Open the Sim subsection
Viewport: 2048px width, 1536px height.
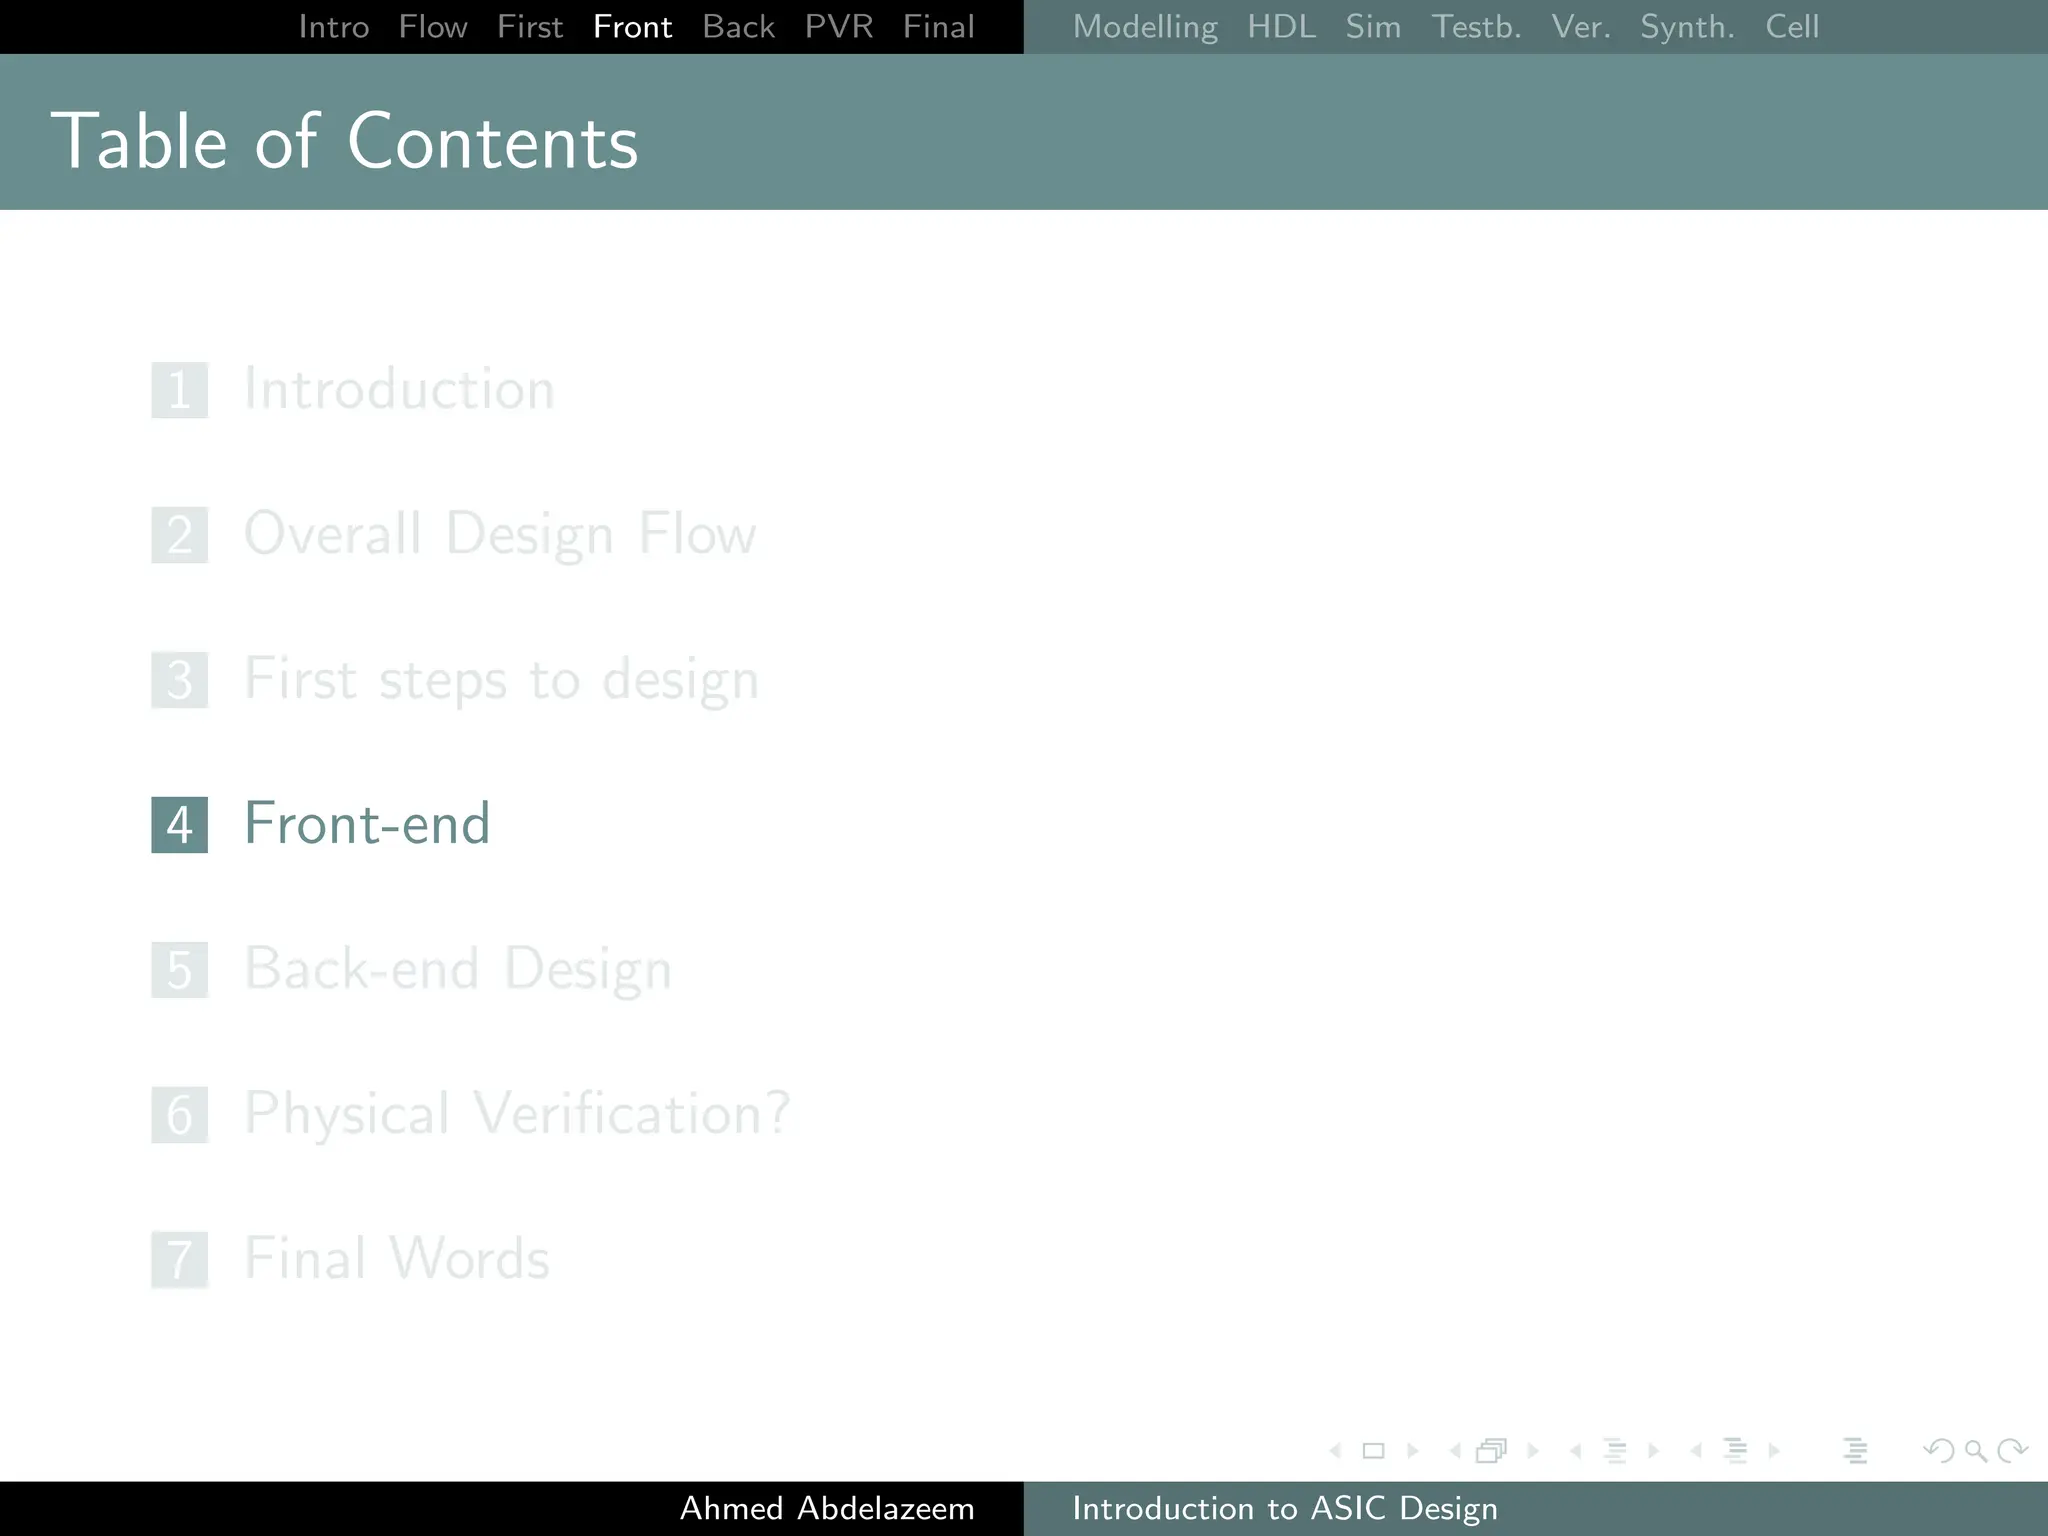coord(1373,27)
